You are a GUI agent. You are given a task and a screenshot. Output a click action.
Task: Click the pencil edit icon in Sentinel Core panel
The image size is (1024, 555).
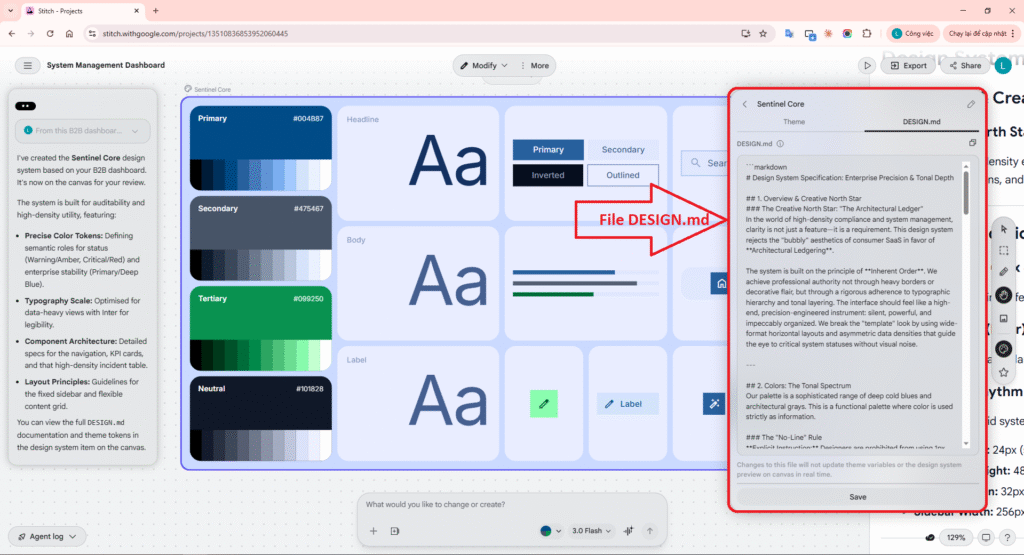(x=970, y=104)
